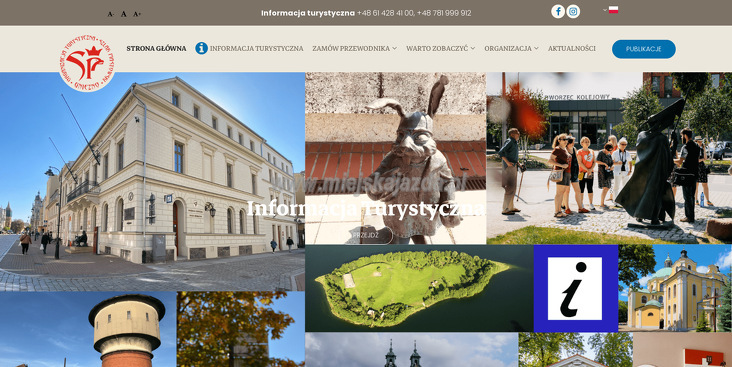Viewport: 732px width, 367px height.
Task: Open the Facebook page icon
Action: coord(558,12)
